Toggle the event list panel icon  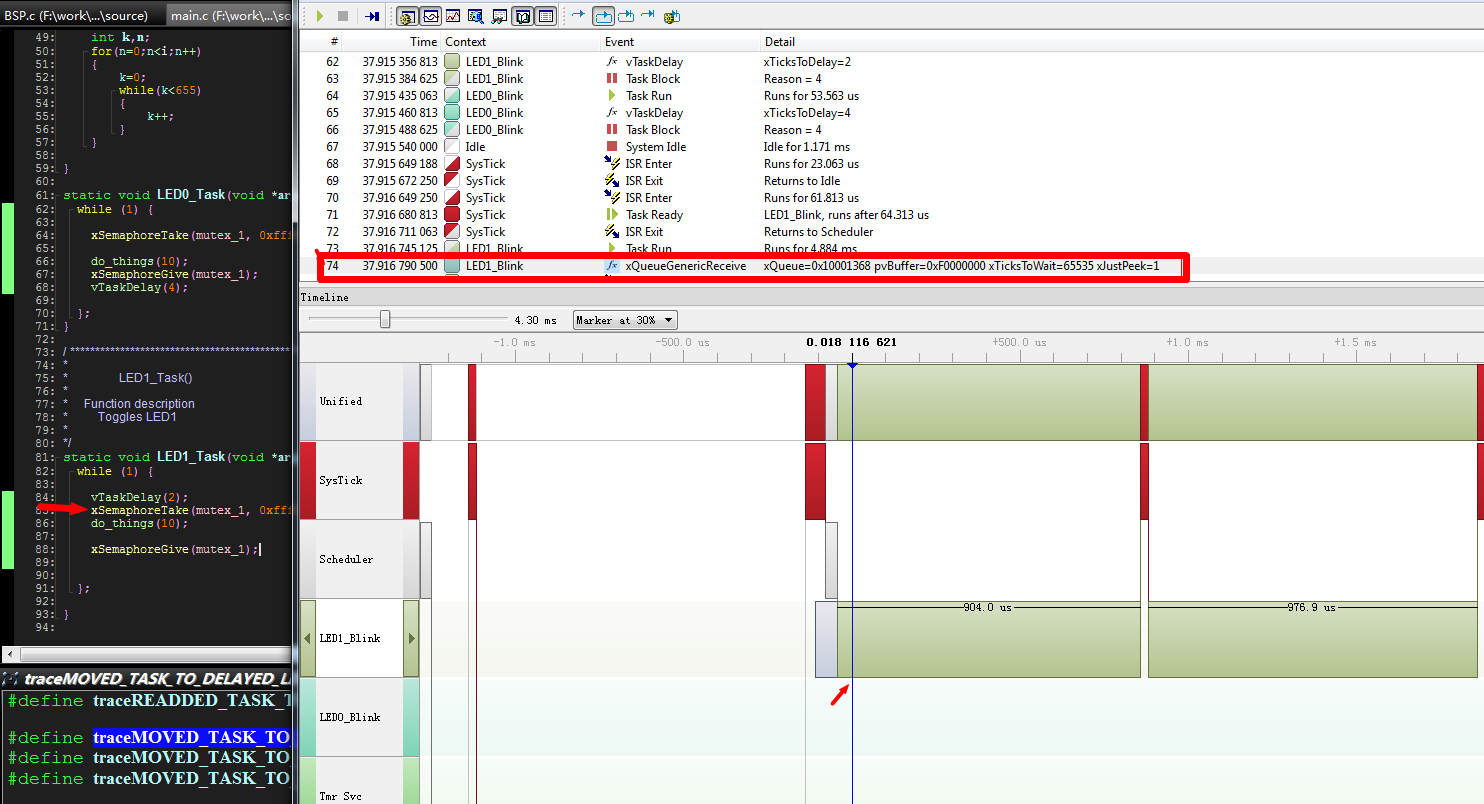pyautogui.click(x=546, y=15)
